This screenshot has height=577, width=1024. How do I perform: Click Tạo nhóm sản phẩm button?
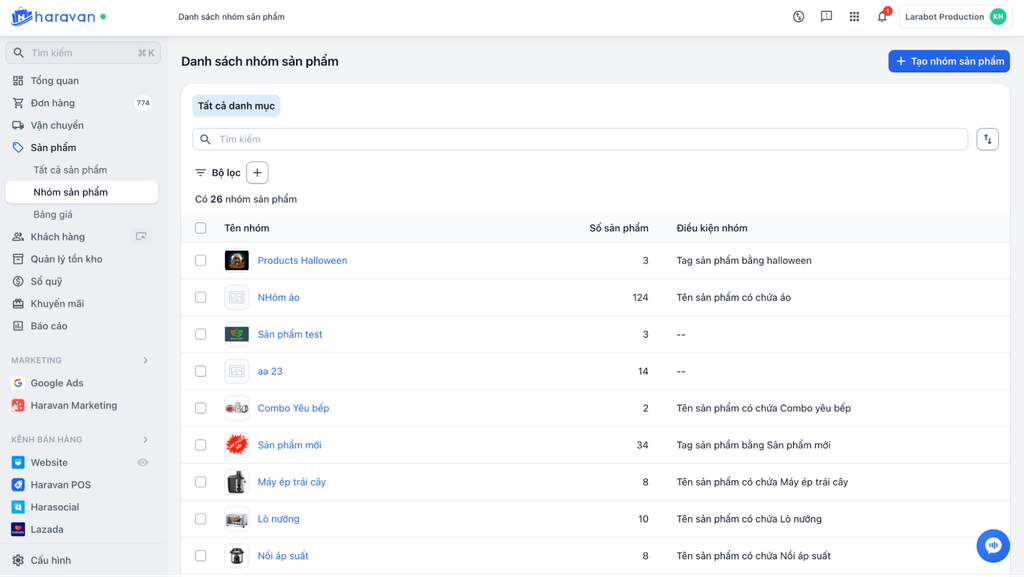pyautogui.click(x=949, y=61)
